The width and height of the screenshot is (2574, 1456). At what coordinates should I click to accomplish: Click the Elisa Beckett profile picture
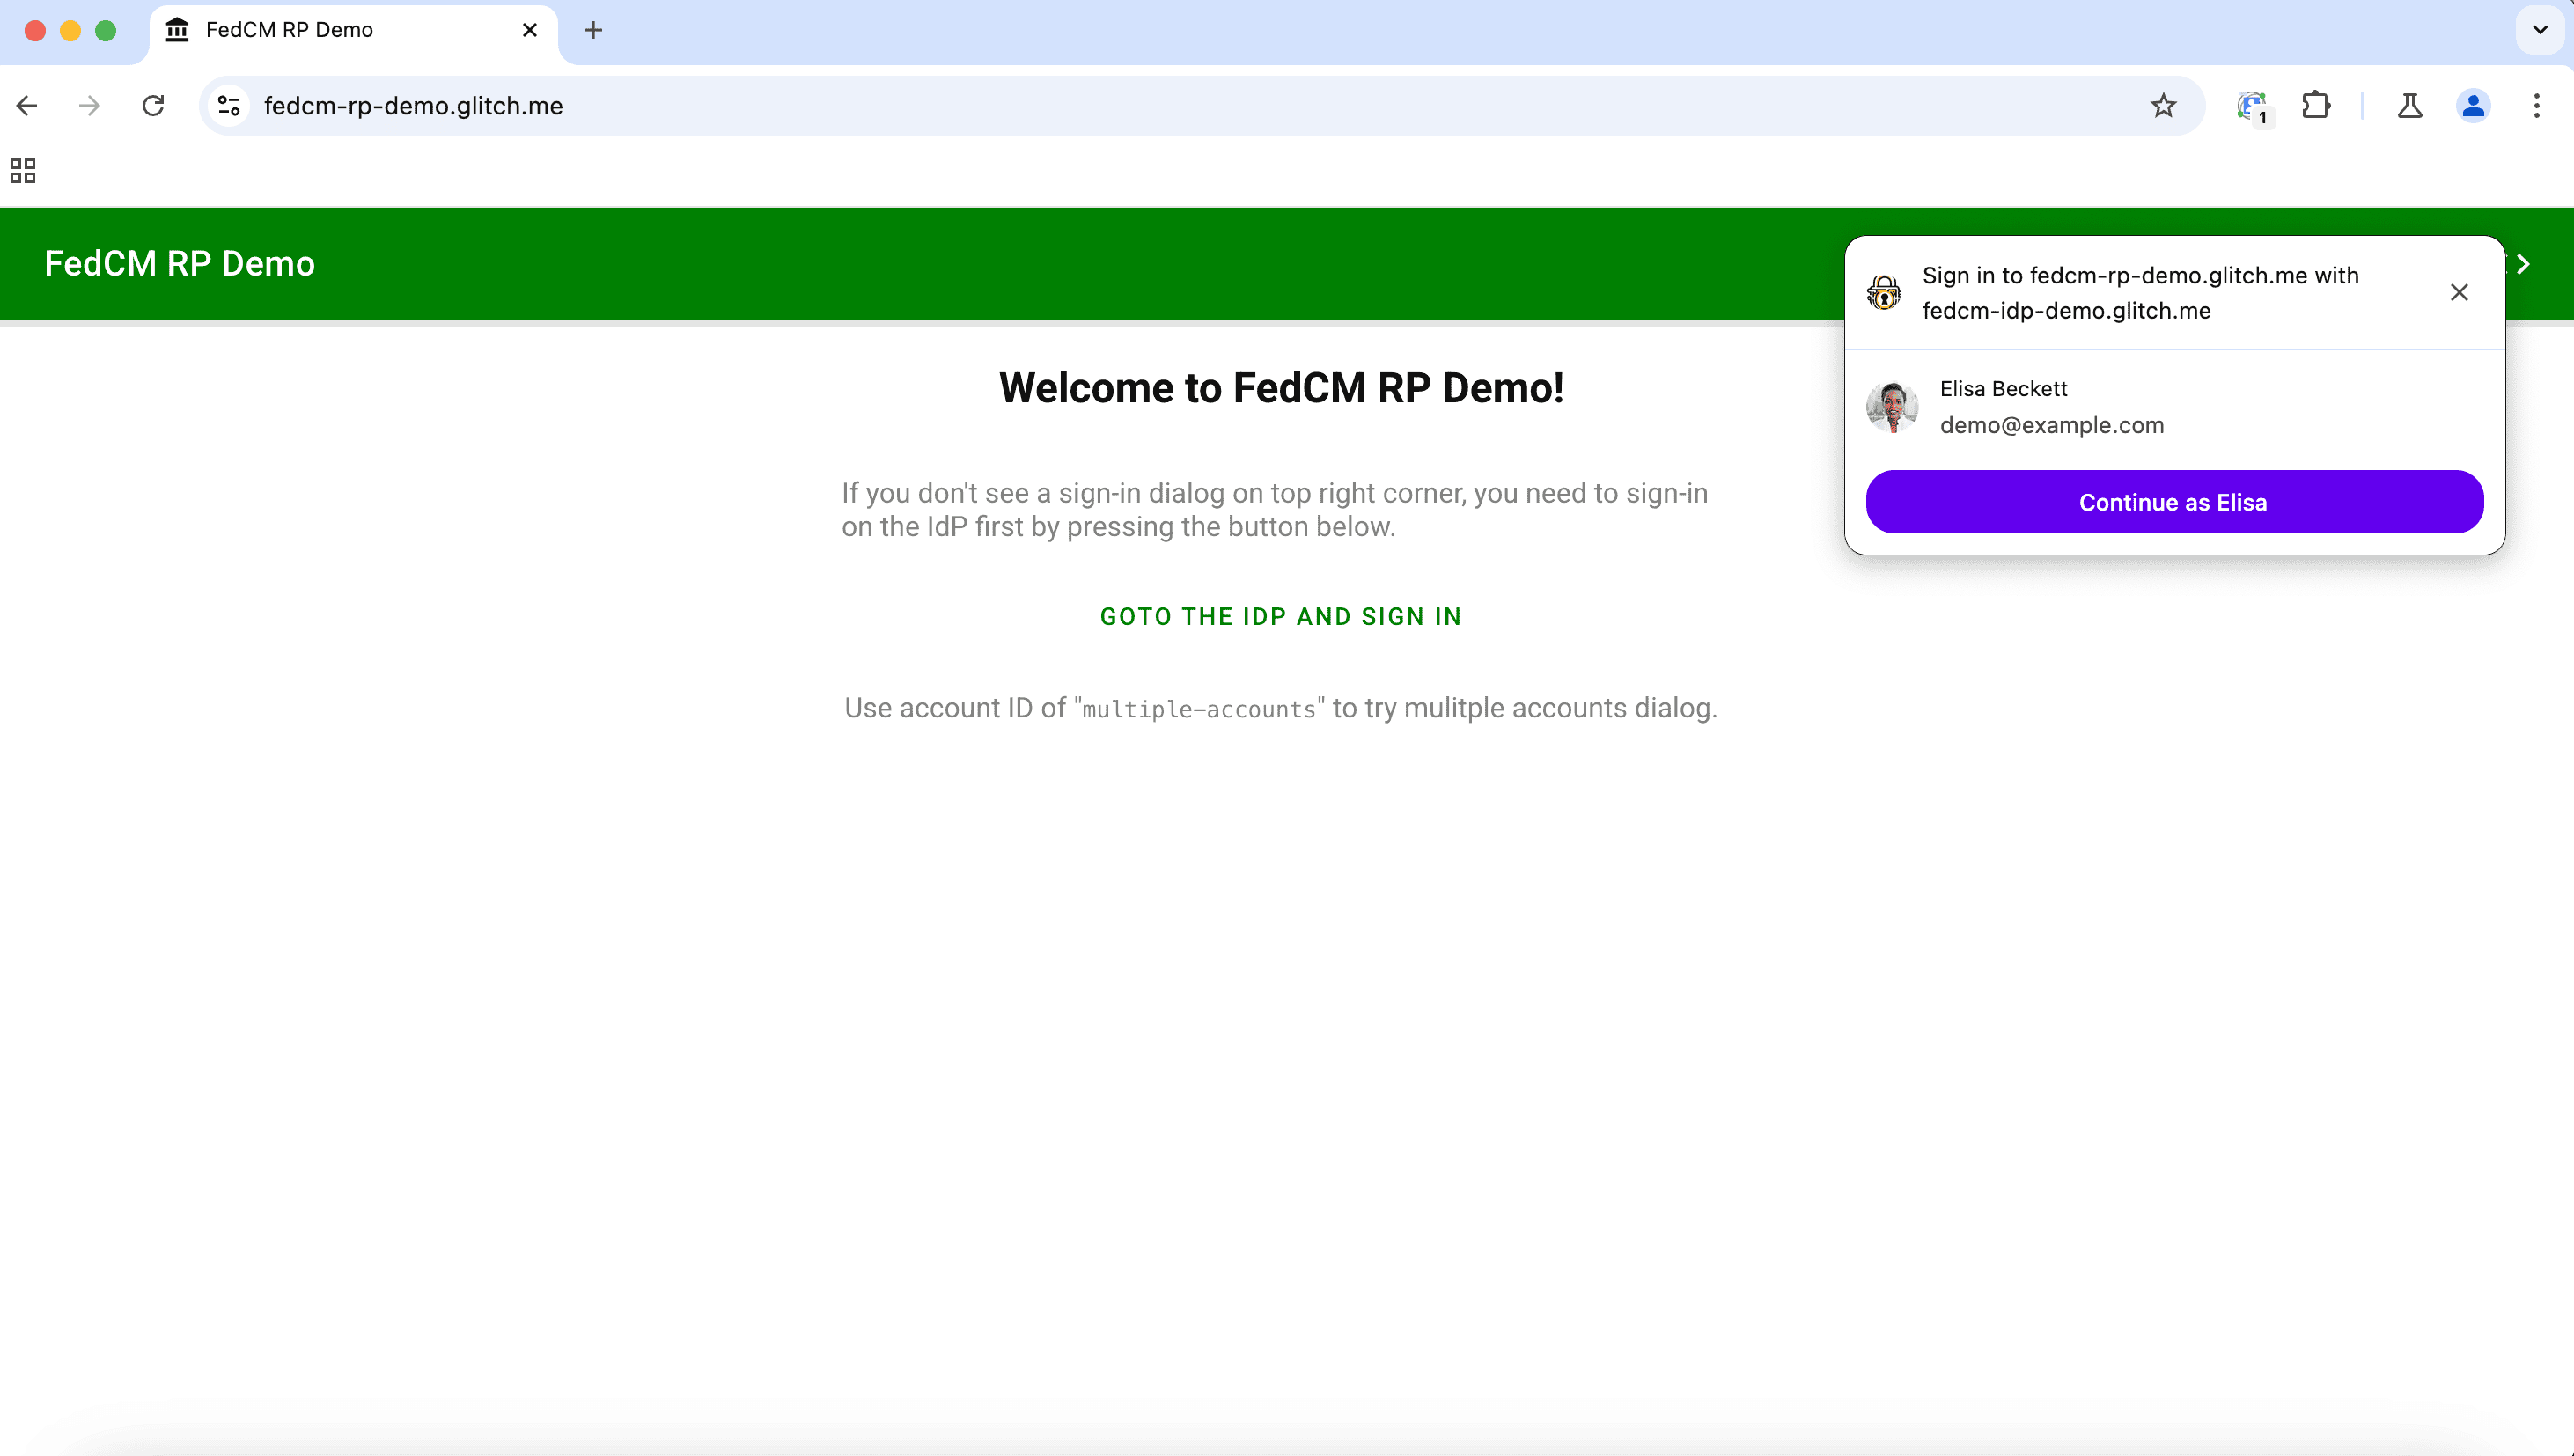(x=1892, y=407)
